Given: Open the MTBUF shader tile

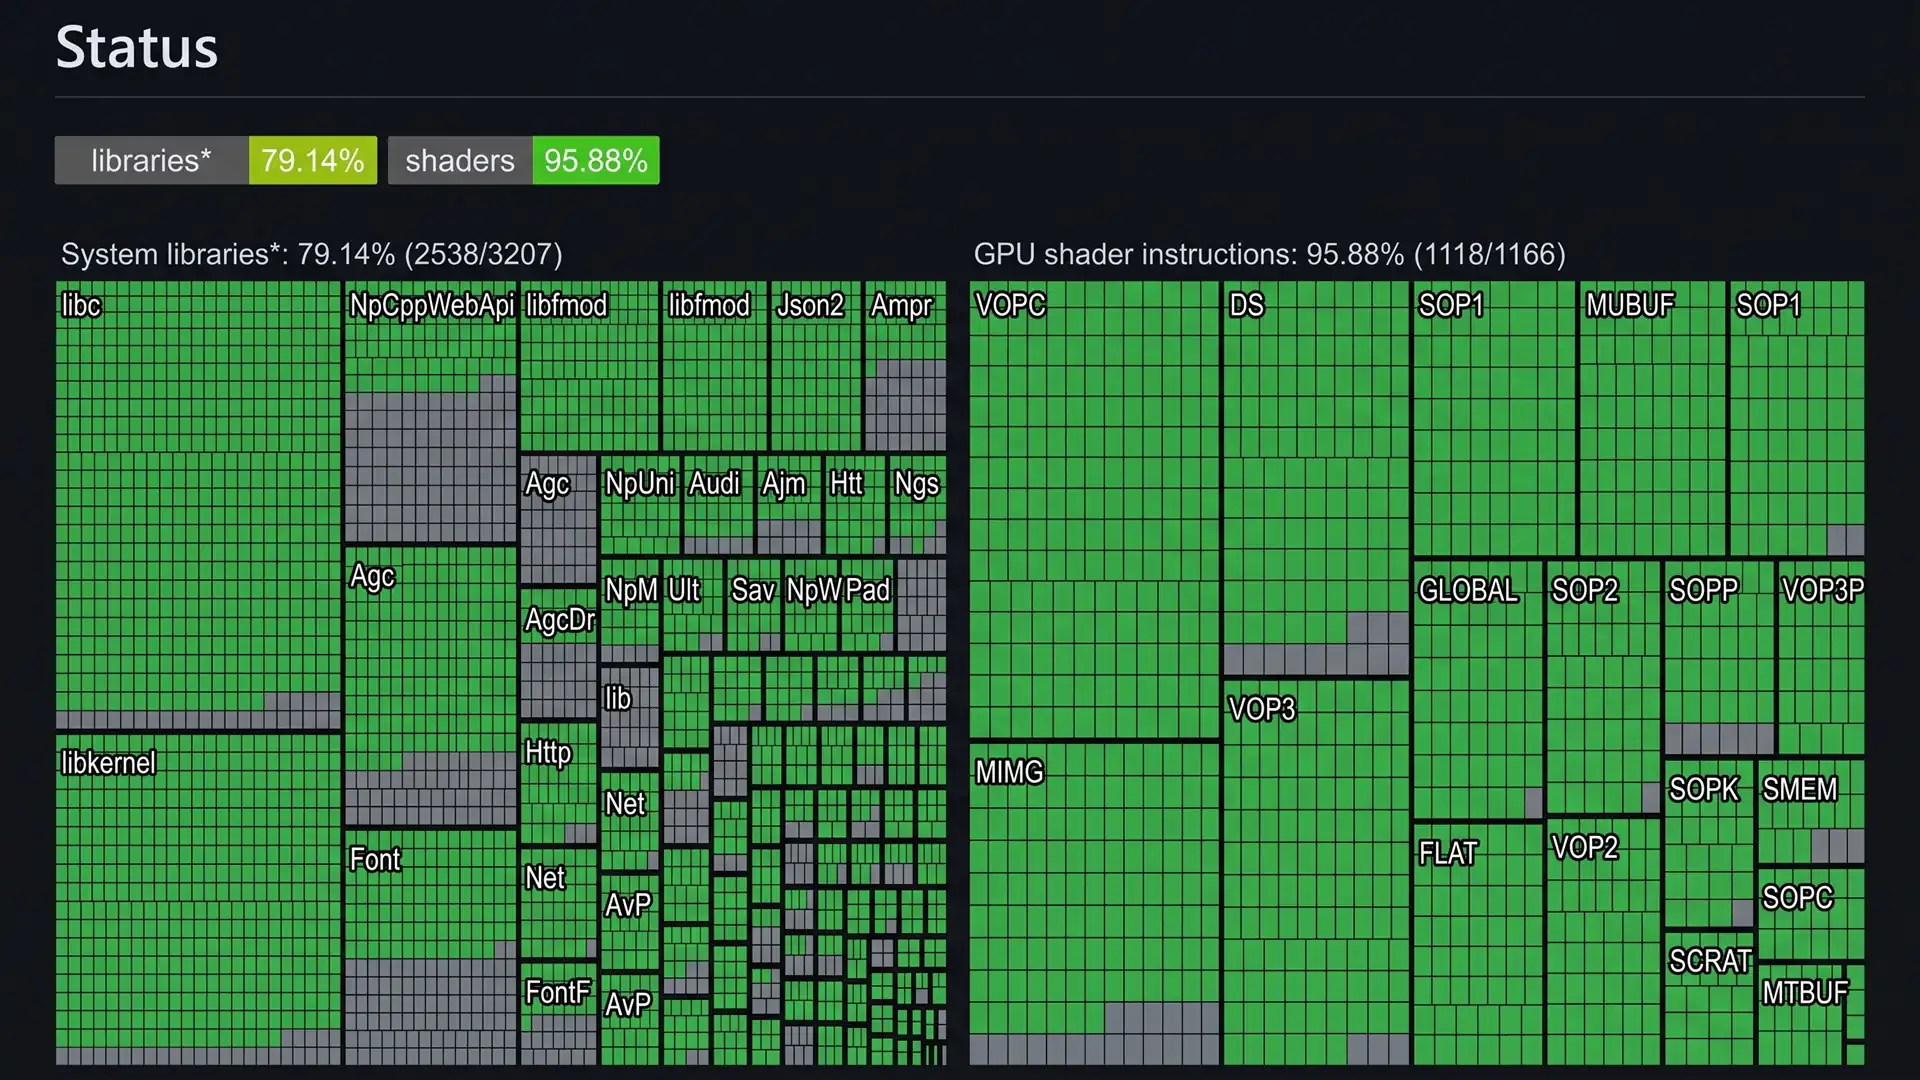Looking at the screenshot, I should pos(1801,1014).
